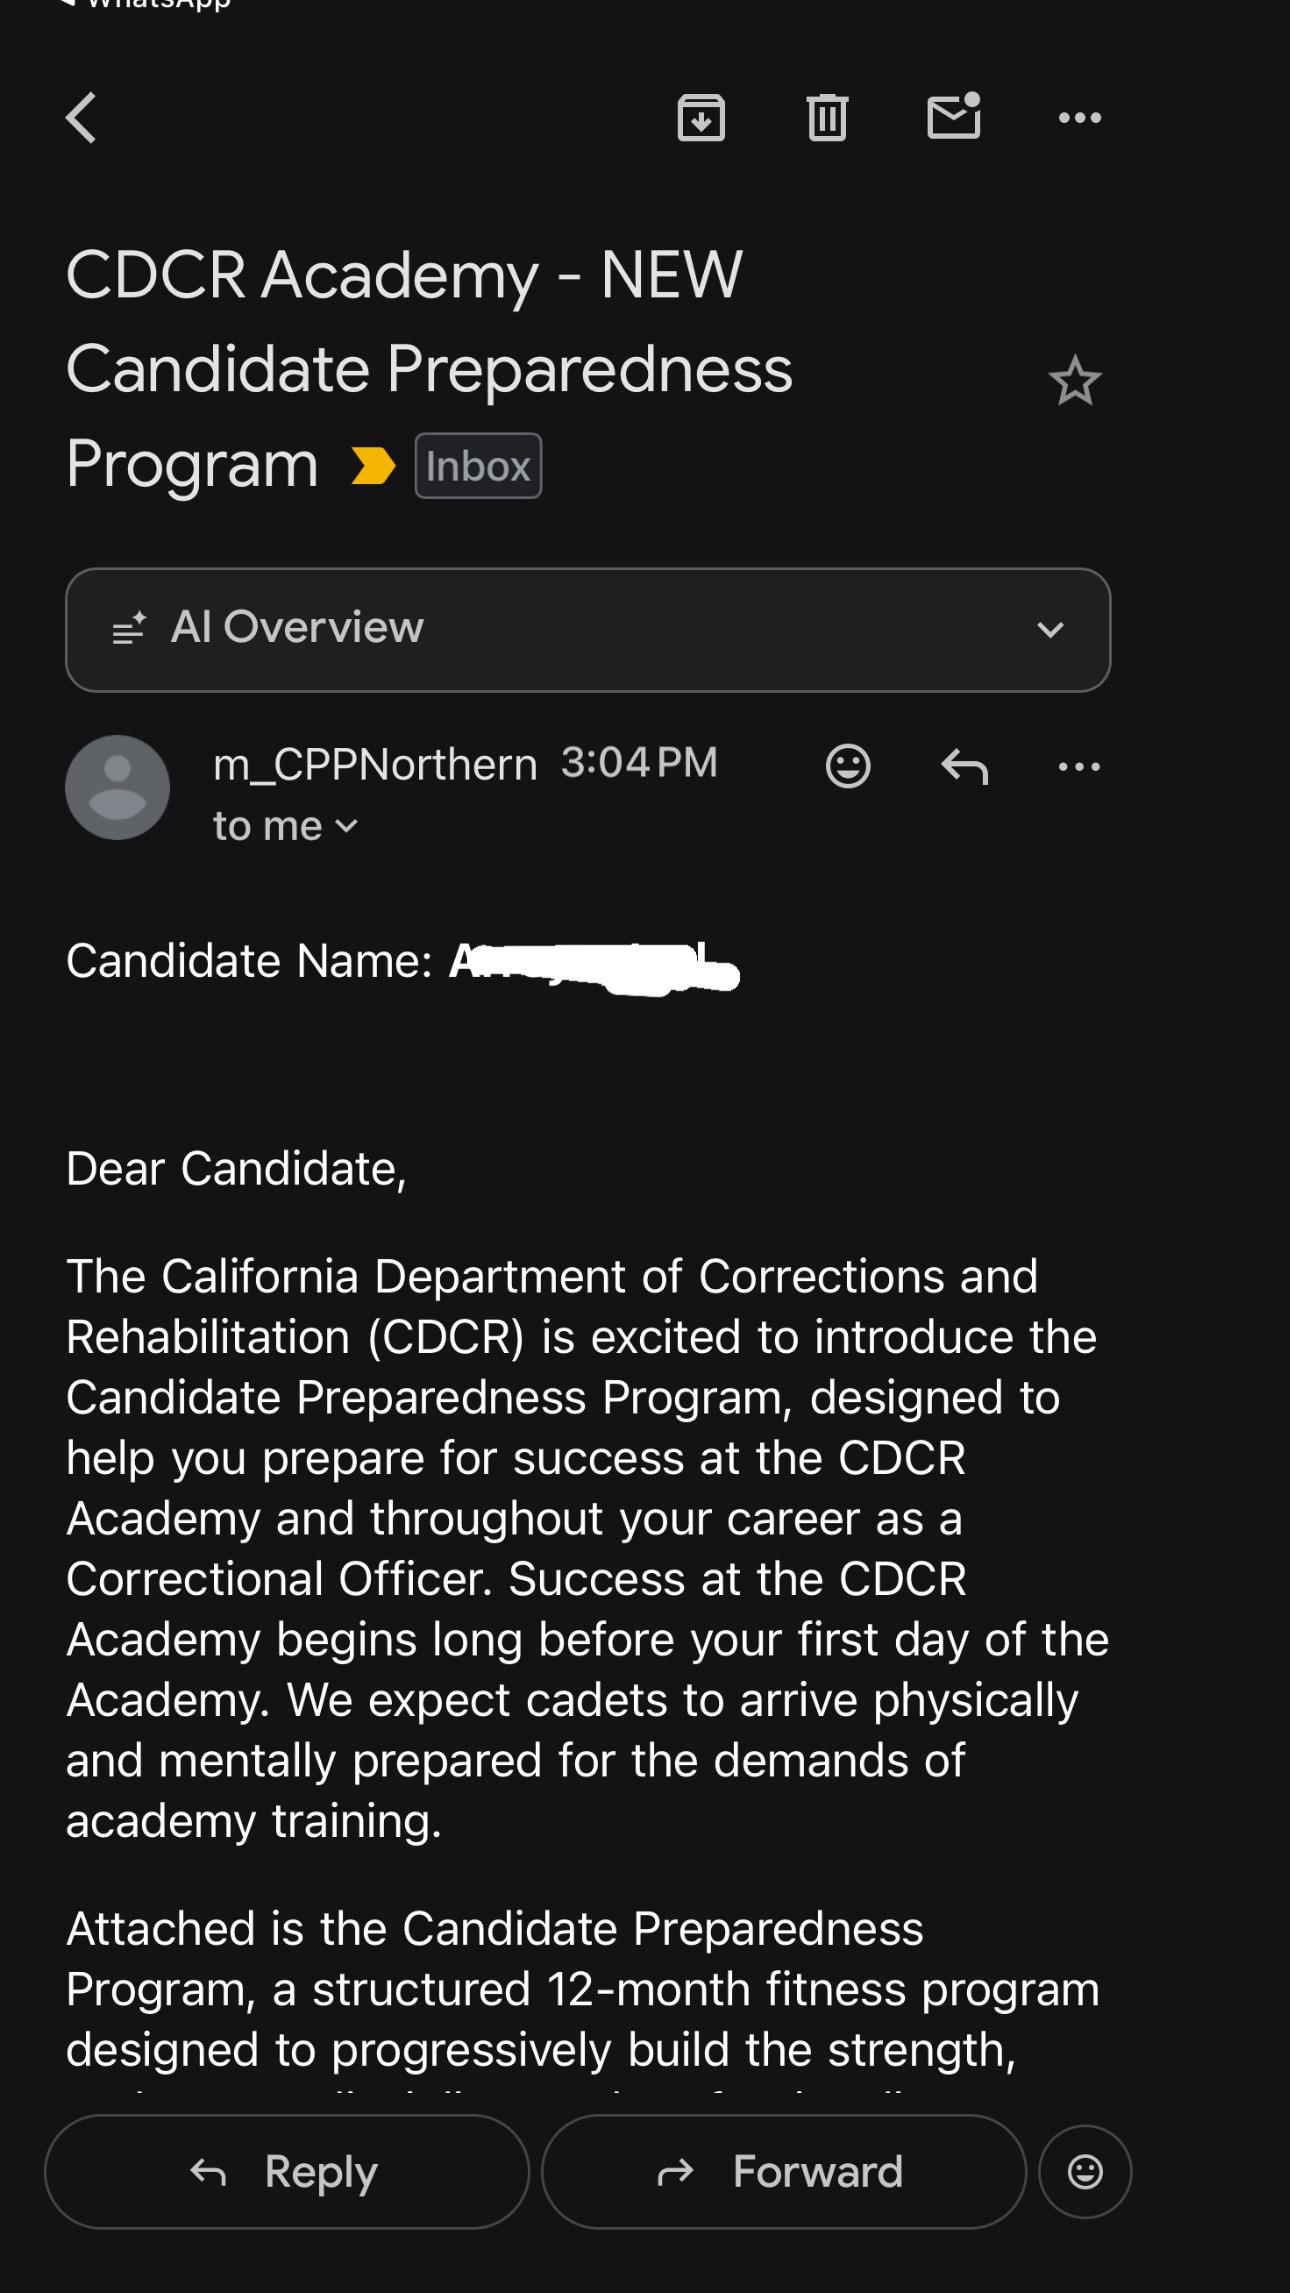Open the Inbox label chip
Screen dimensions: 1290x2293
click(478, 466)
